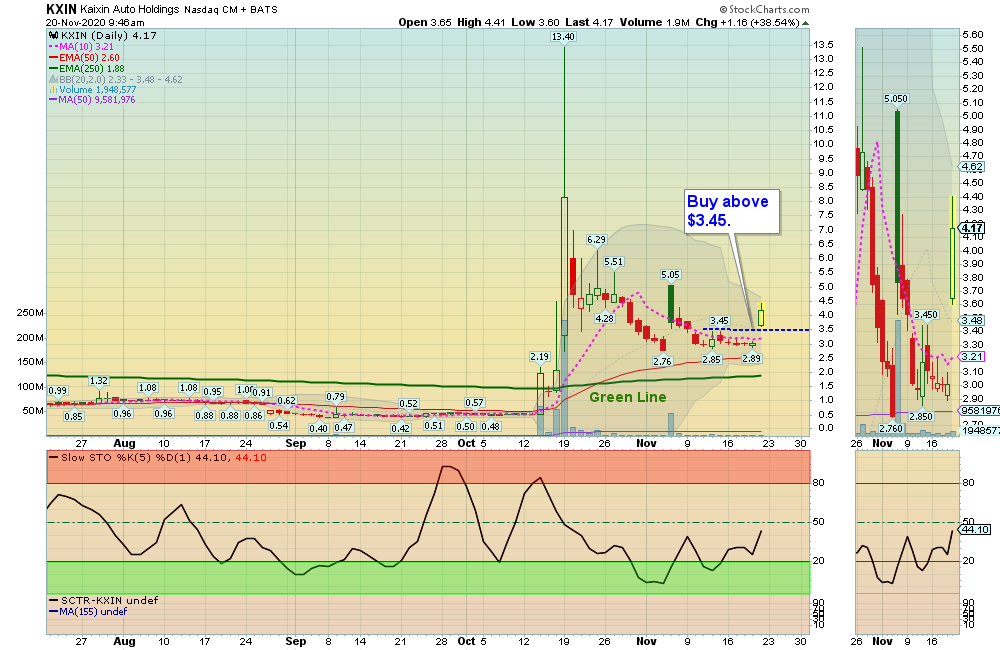Click the 0.85 price label

pyautogui.click(x=73, y=417)
